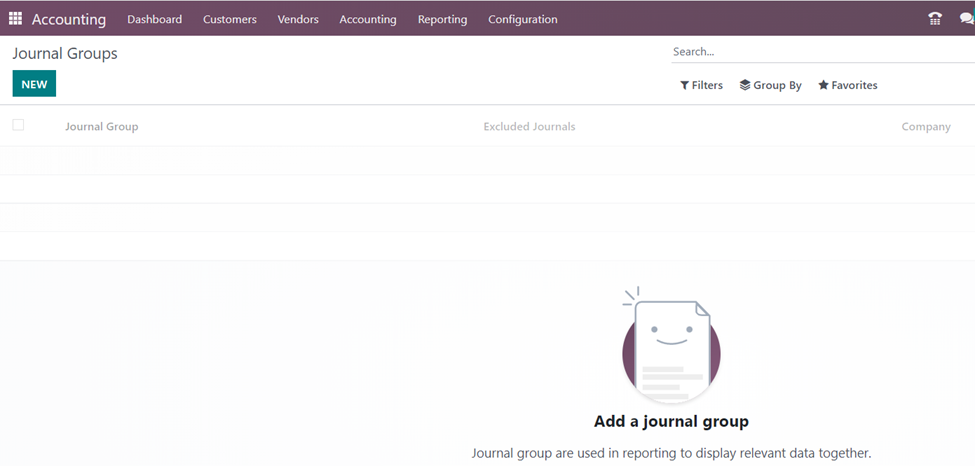Click the Excluded Journals column header
The image size is (975, 466).
point(529,127)
